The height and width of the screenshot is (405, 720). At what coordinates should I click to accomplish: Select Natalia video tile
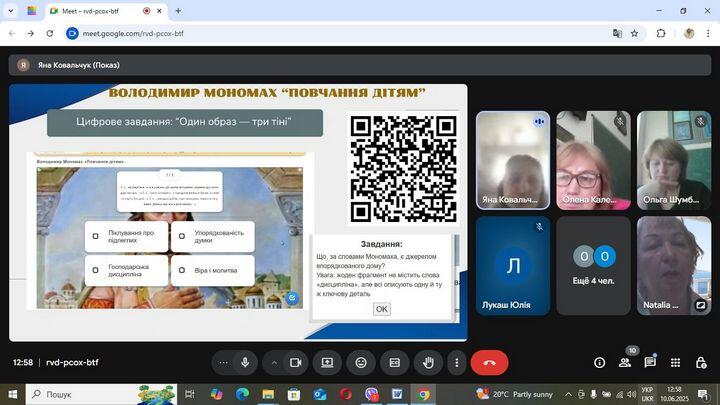point(674,266)
